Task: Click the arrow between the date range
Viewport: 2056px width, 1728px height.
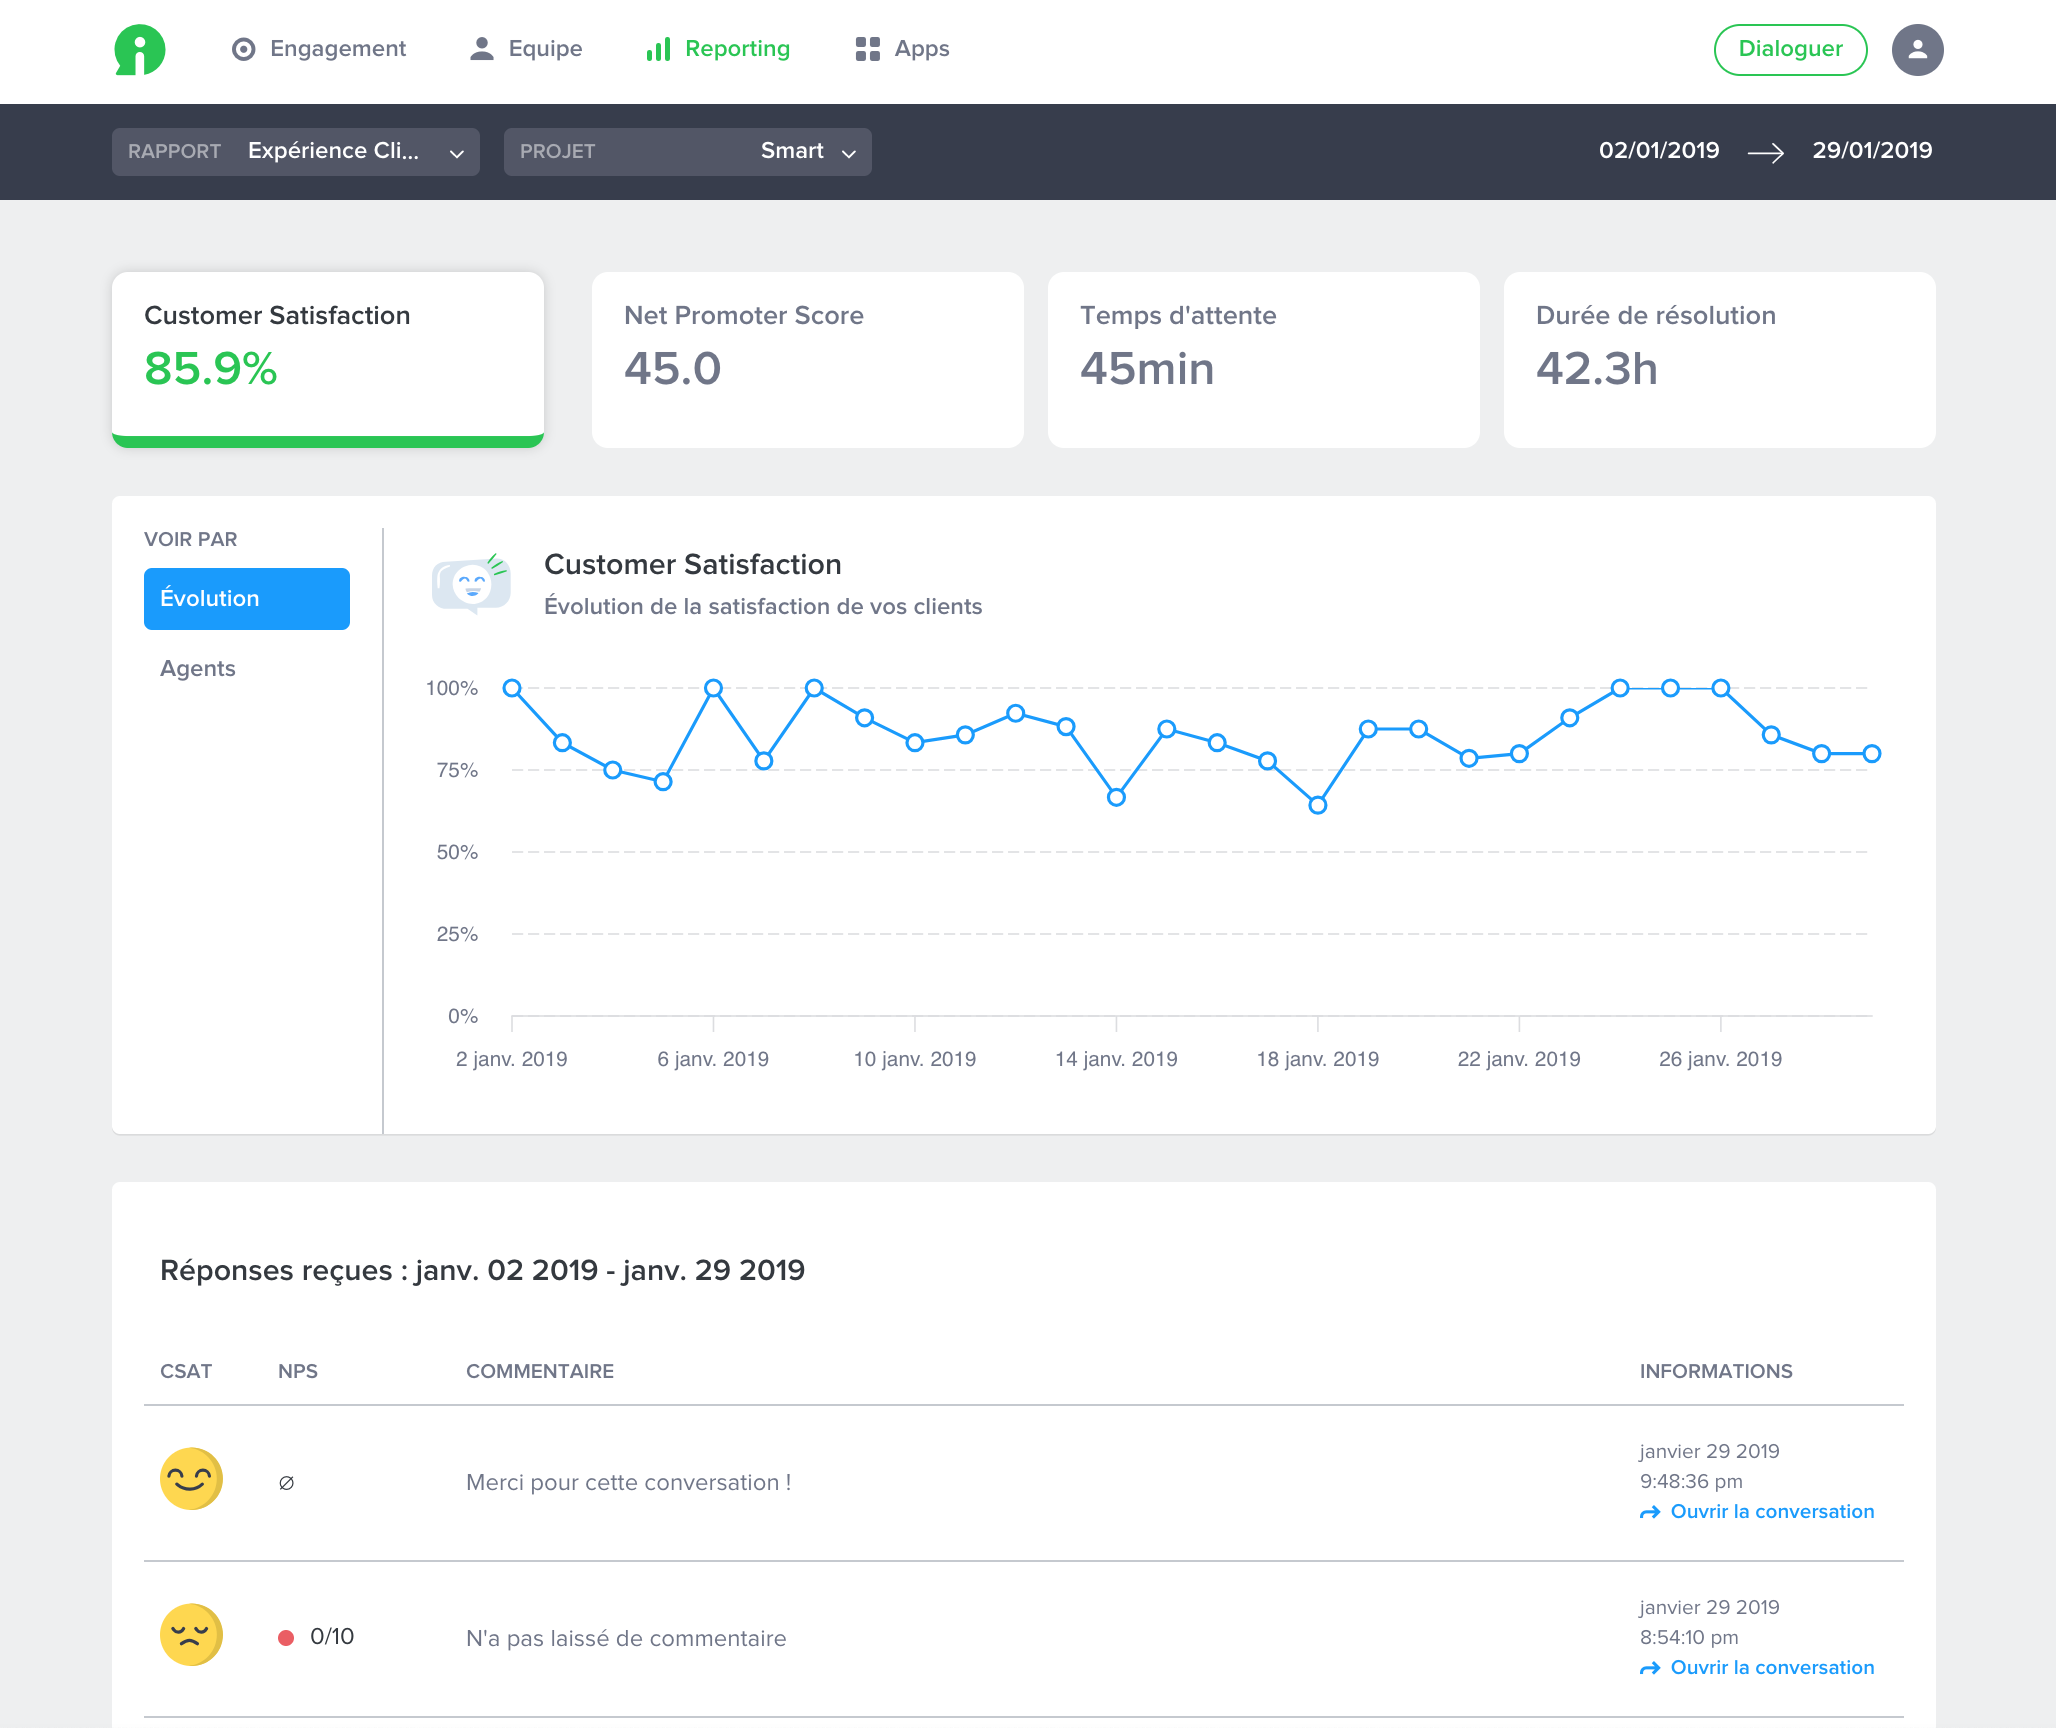Action: pyautogui.click(x=1765, y=152)
